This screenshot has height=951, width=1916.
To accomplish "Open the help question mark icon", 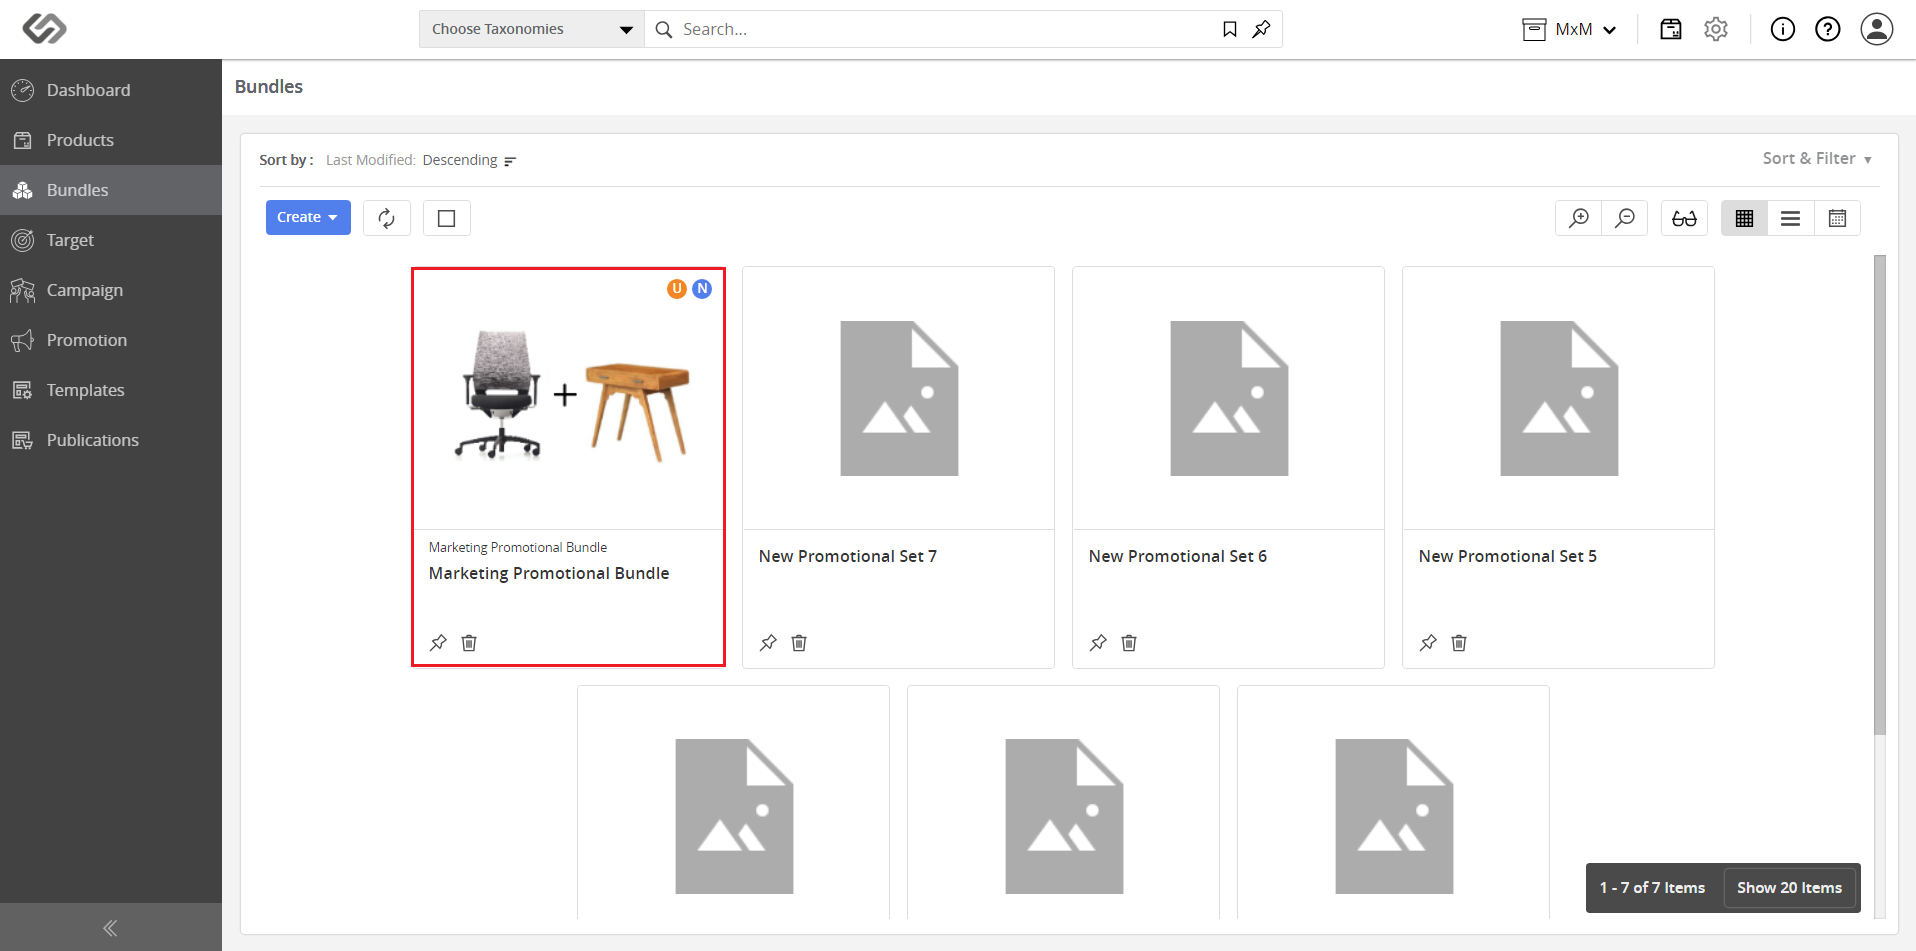I will tap(1828, 29).
